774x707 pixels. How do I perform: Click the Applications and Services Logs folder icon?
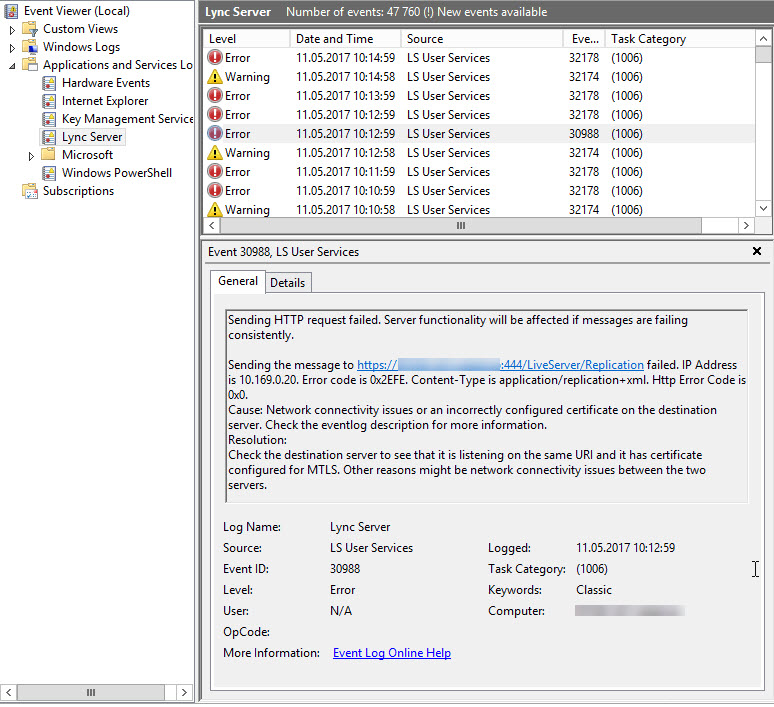click(30, 65)
